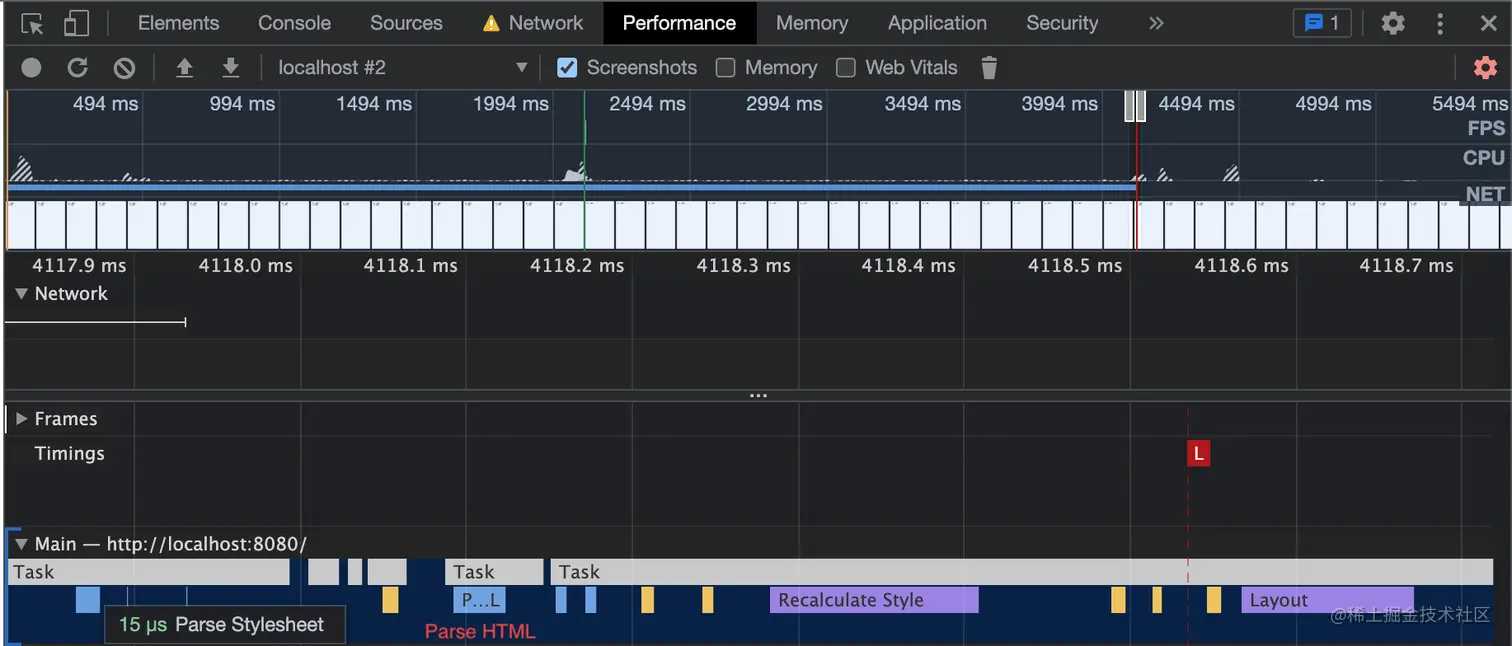Click the 4994 ms overview time label
This screenshot has width=1512, height=646.
click(1333, 104)
